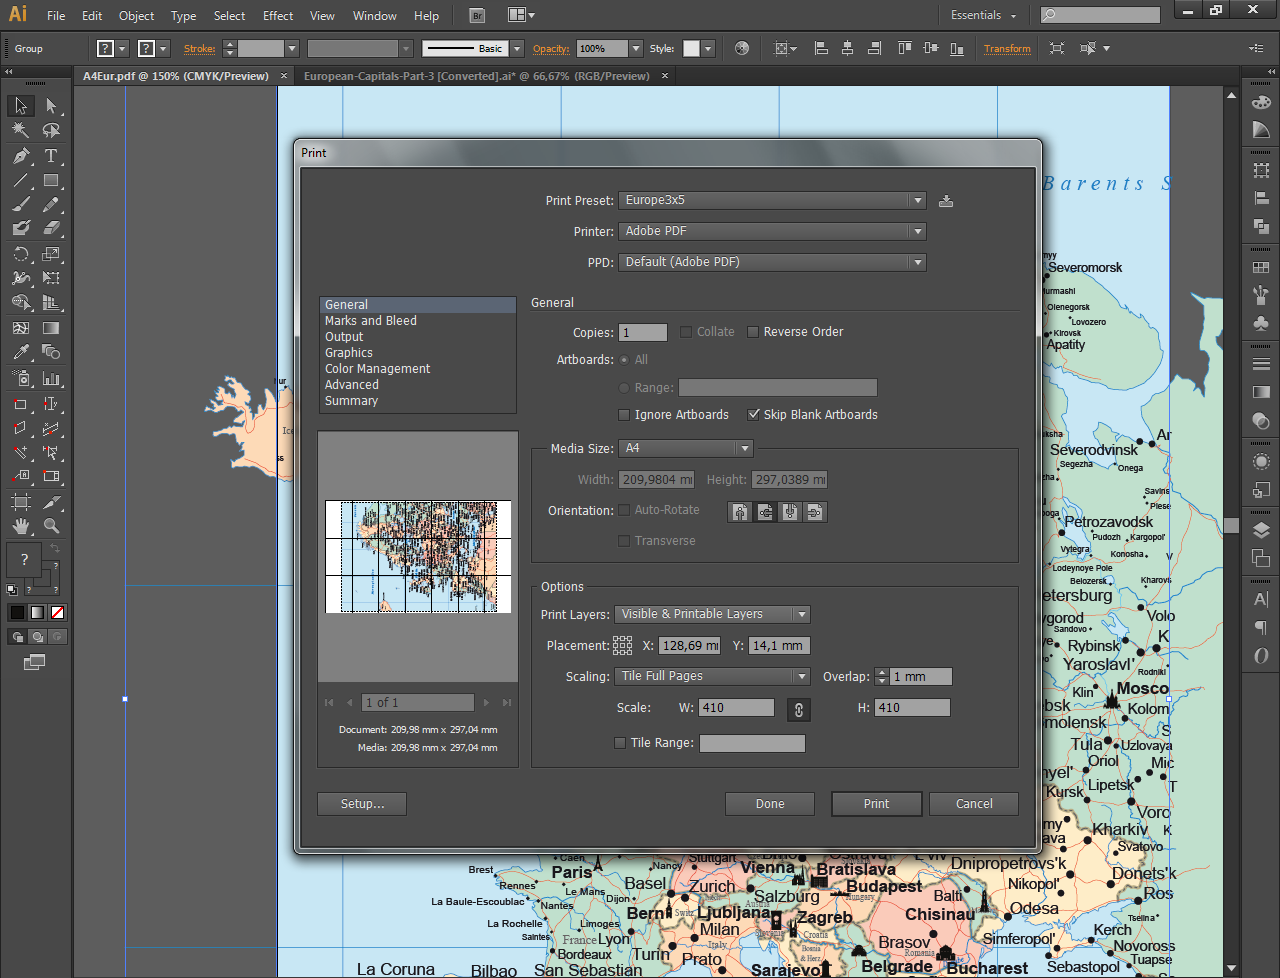1280x978 pixels.
Task: Activate the Magic Wand tool
Action: pyautogui.click(x=20, y=130)
